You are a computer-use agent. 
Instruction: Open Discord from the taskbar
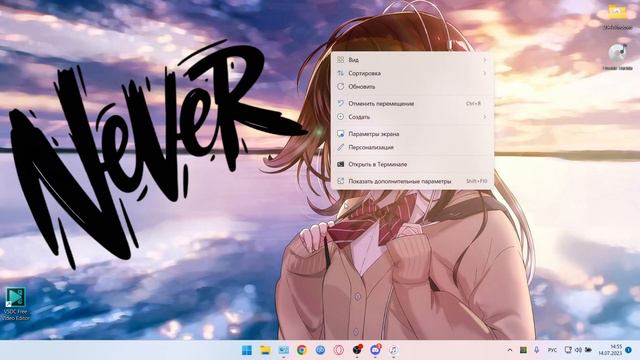375,350
